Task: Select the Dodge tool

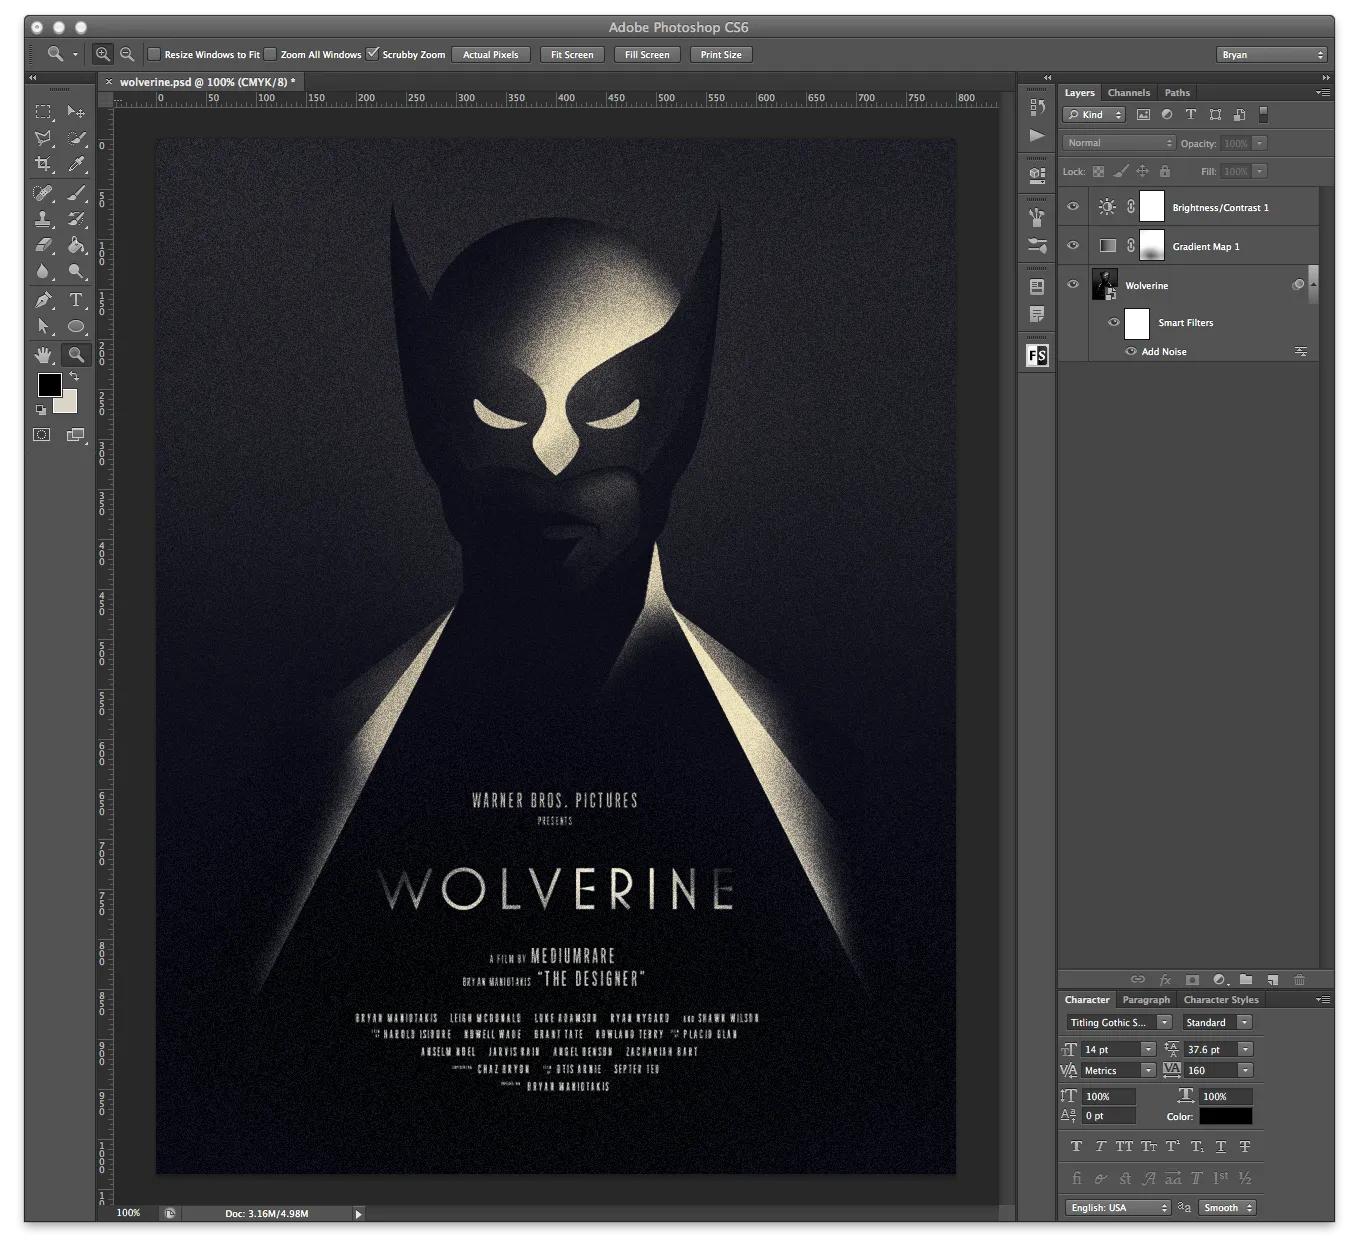Action: [76, 271]
